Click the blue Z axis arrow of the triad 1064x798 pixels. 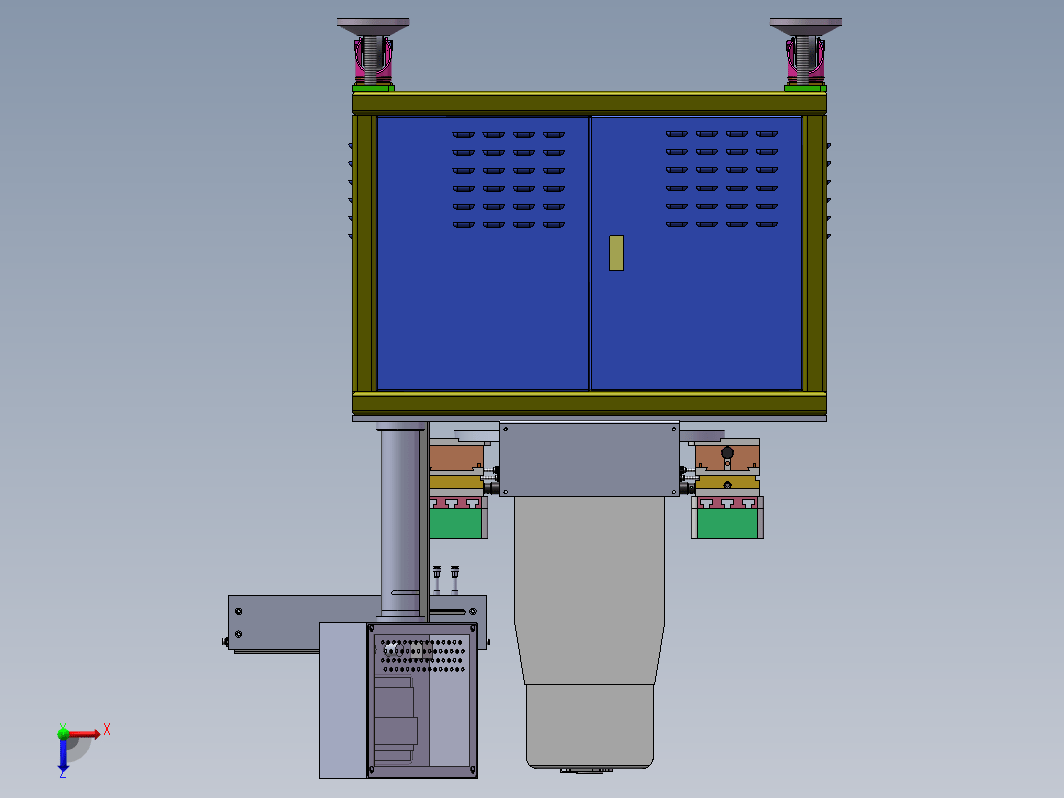(x=63, y=755)
